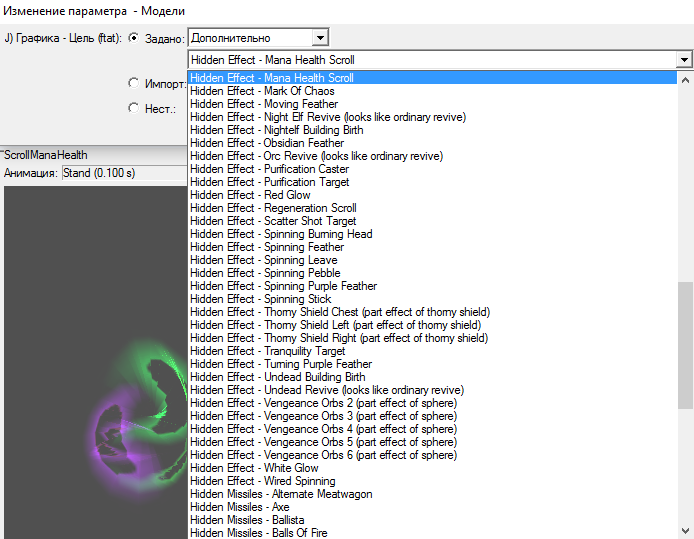Viewport: 694px width, 539px height.
Task: Pick Hidden Effect - Thorny Shield Right
Action: [432, 338]
